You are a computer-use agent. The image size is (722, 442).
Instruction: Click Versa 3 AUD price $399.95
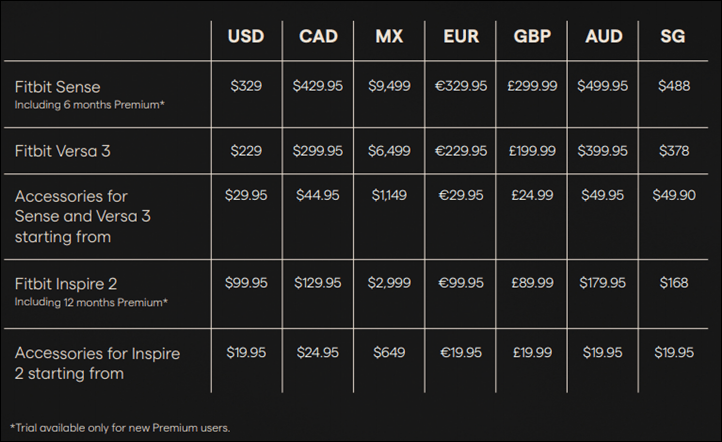click(603, 151)
